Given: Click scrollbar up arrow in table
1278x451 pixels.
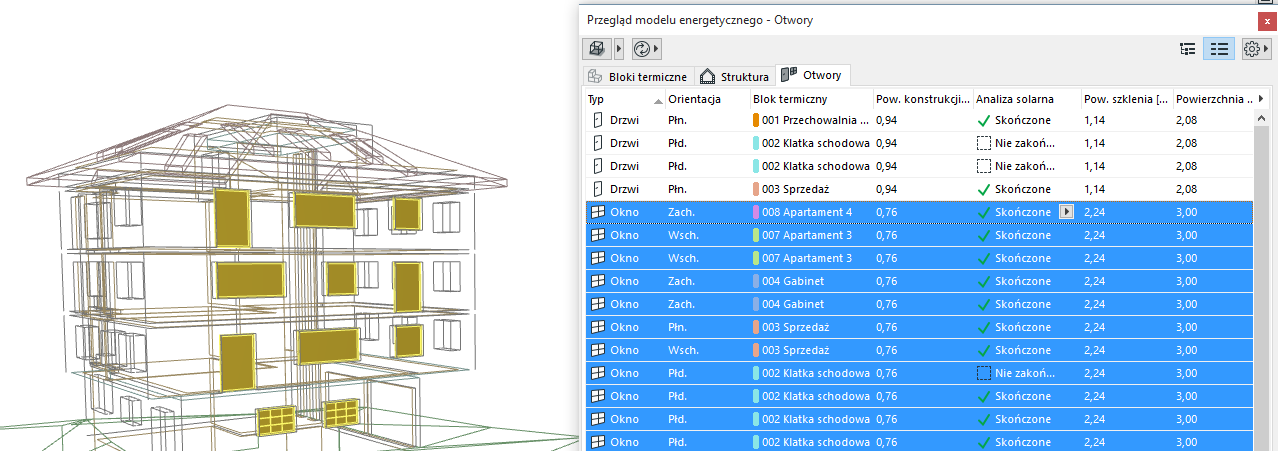Looking at the screenshot, I should [1263, 118].
